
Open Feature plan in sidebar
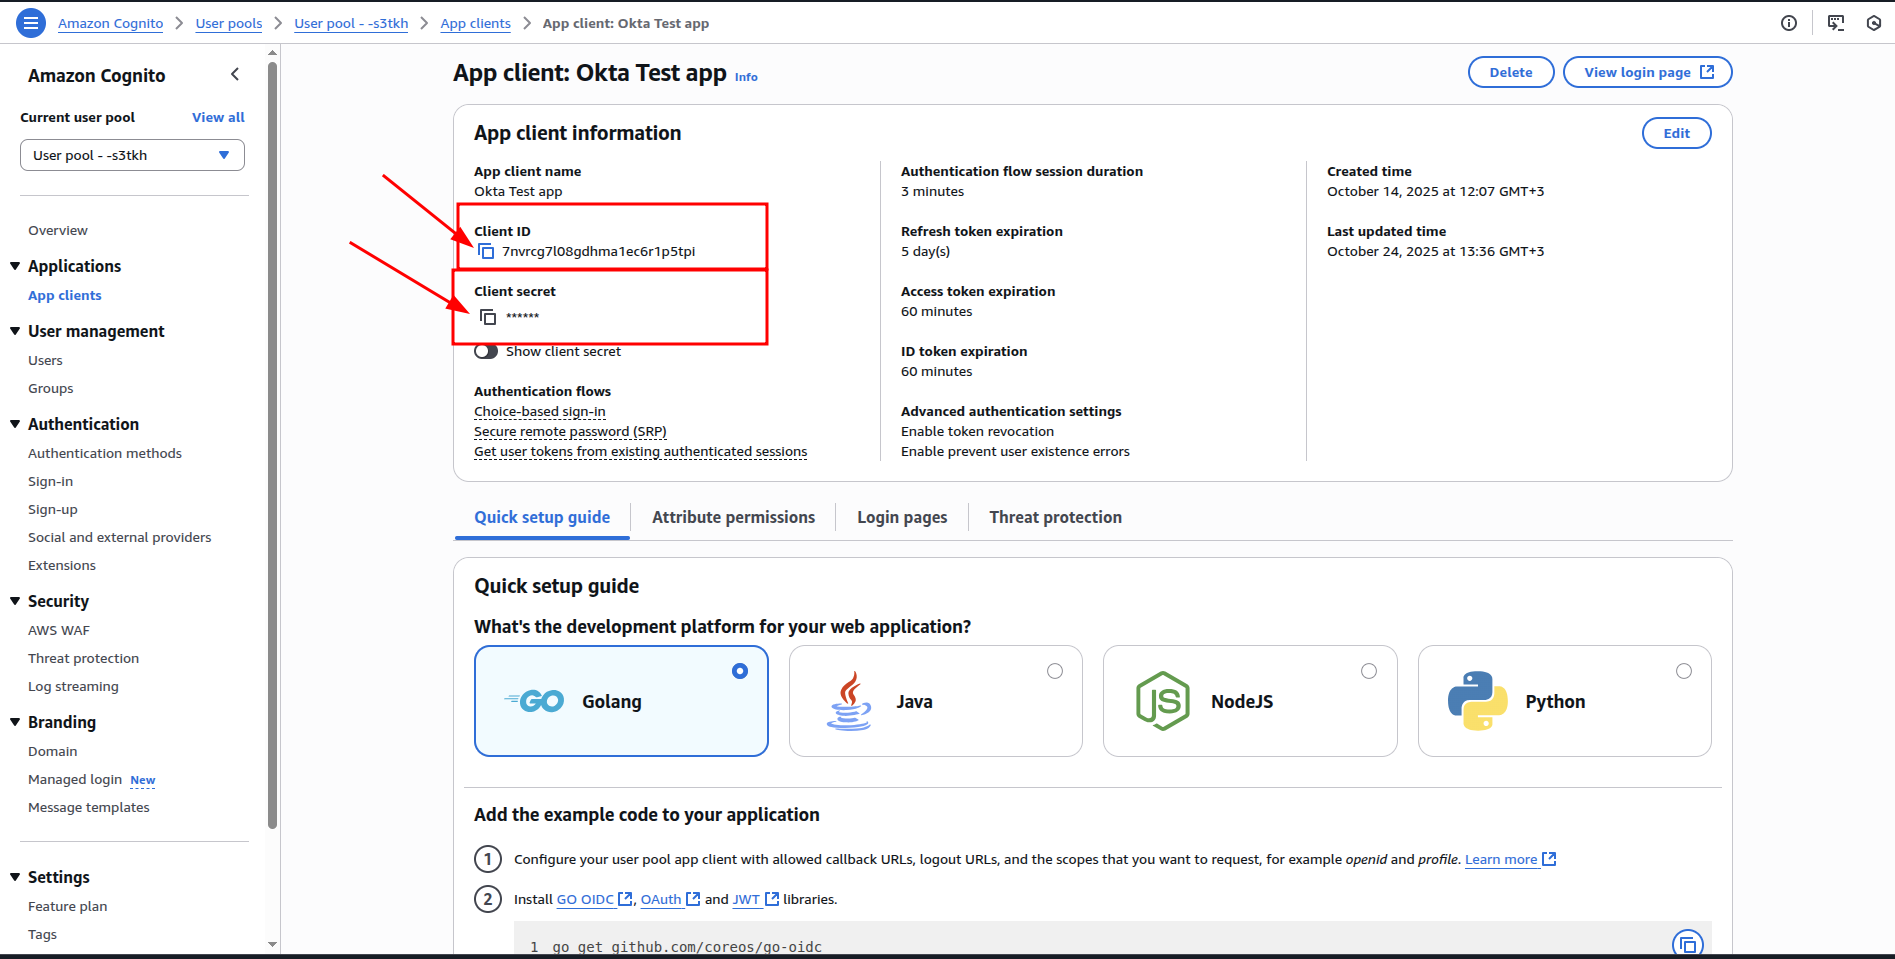pos(68,906)
